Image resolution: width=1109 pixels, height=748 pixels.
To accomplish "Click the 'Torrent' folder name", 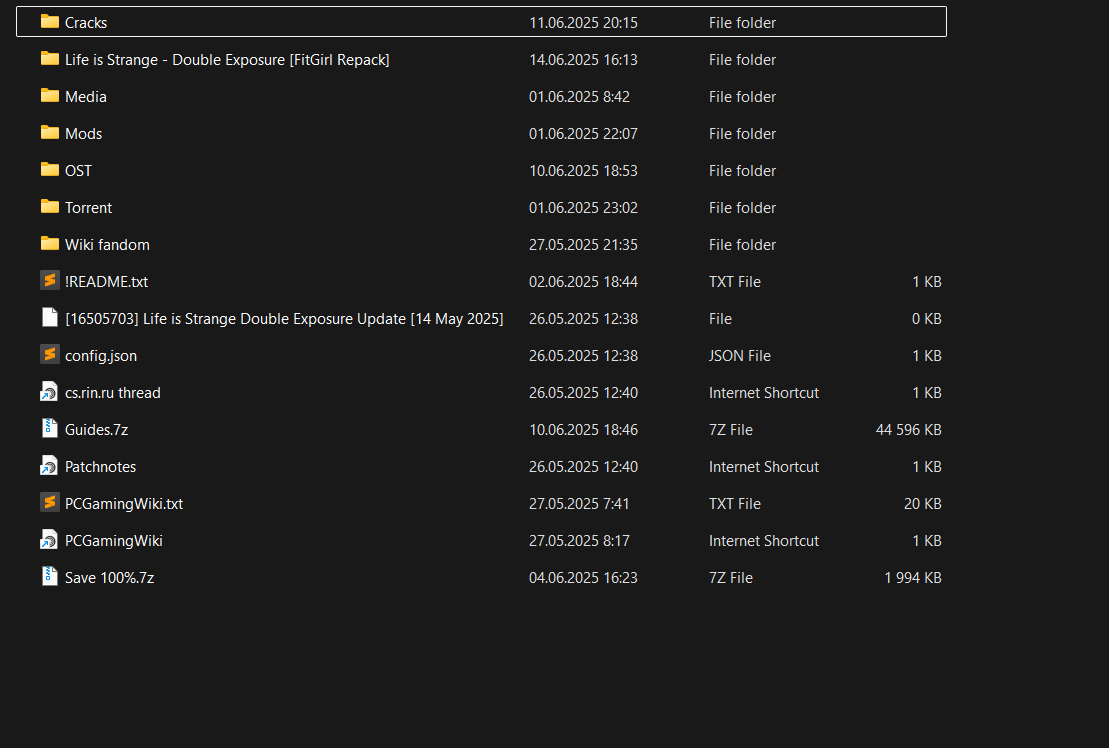I will (x=88, y=208).
